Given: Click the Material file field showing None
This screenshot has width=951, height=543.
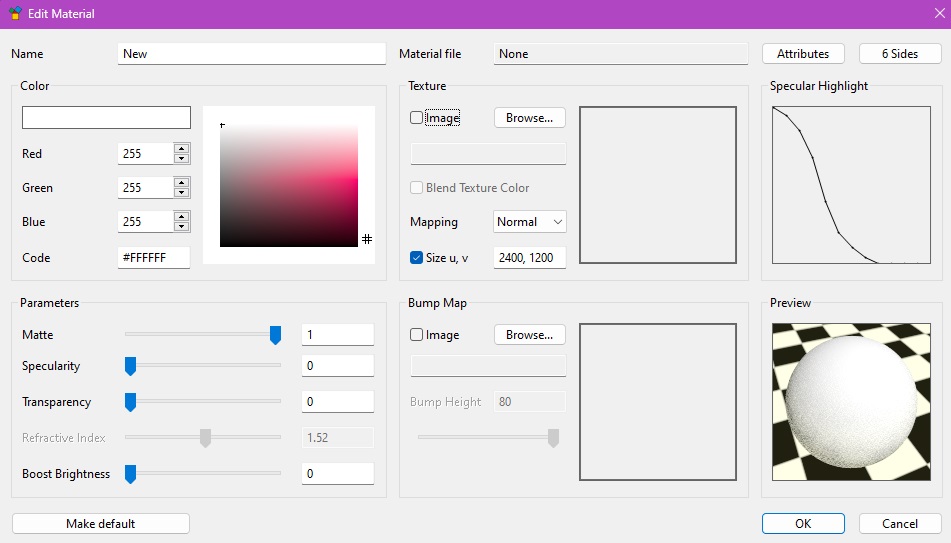Looking at the screenshot, I should click(621, 53).
